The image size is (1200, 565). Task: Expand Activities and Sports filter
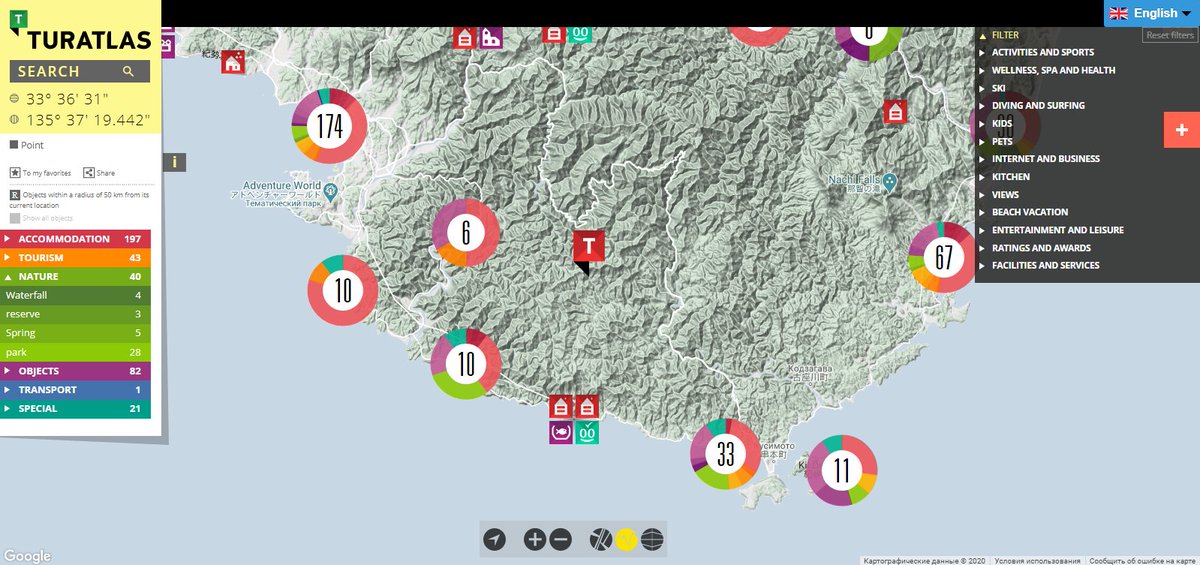[1043, 52]
